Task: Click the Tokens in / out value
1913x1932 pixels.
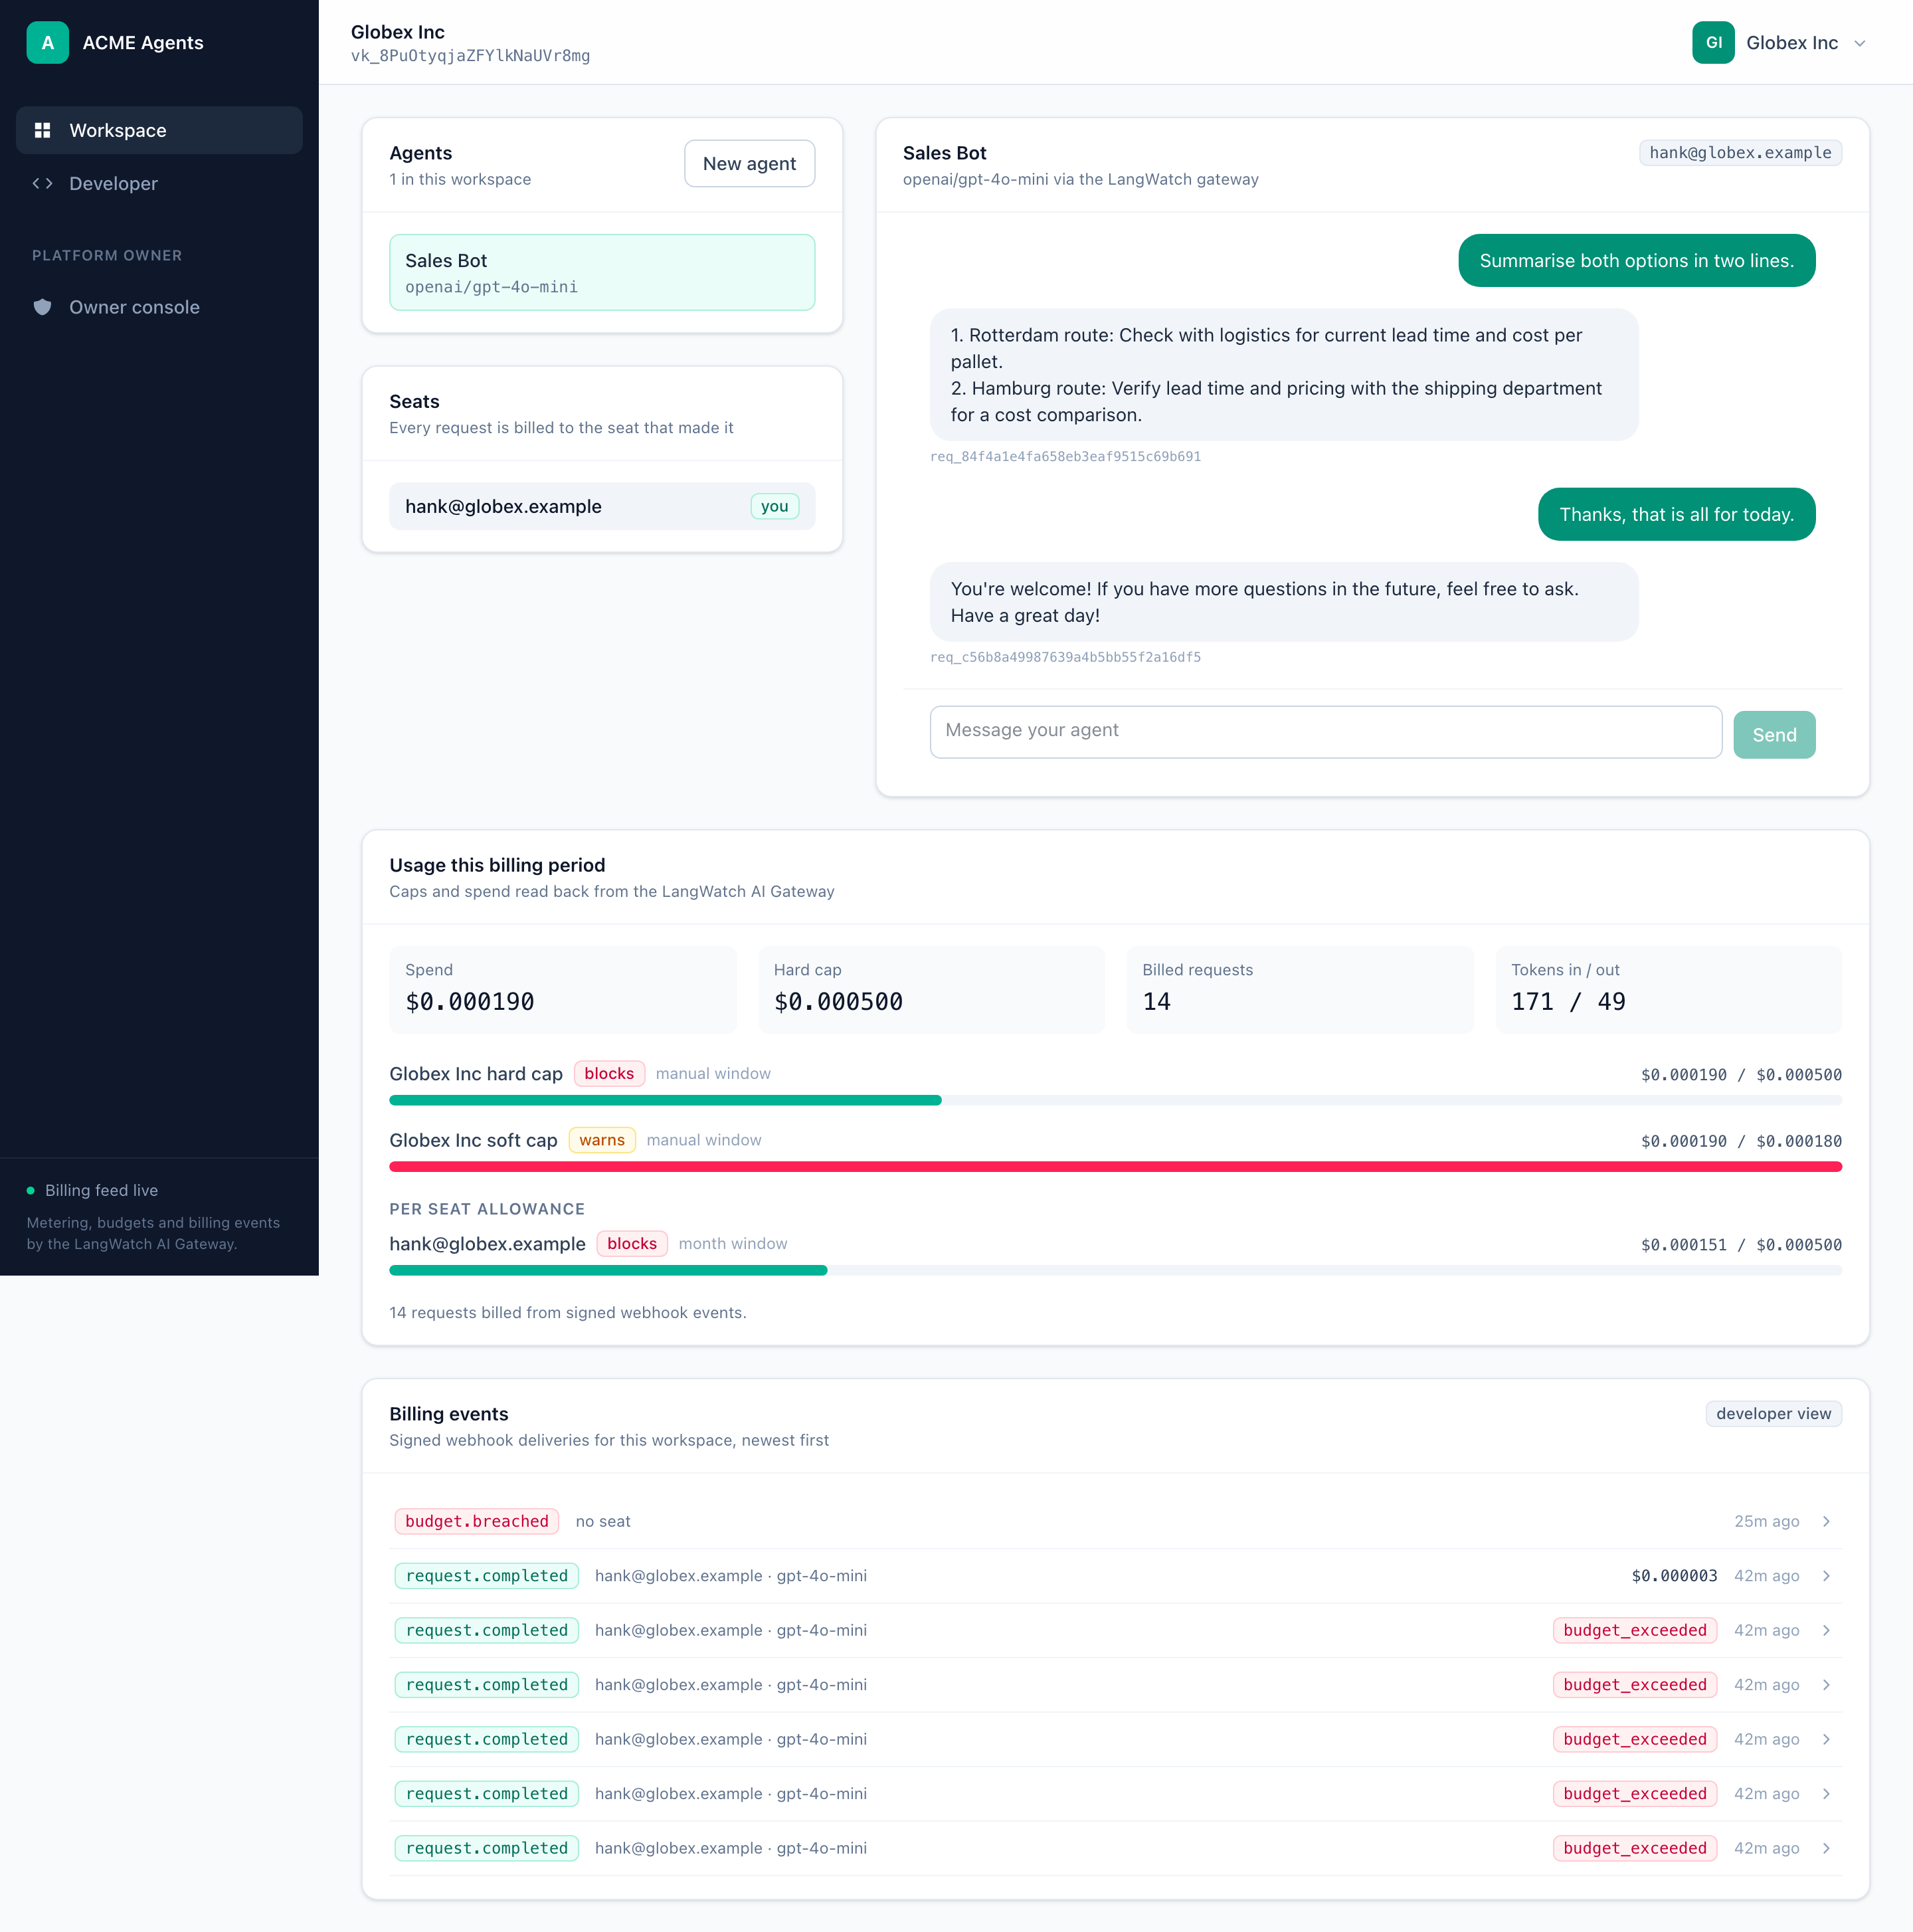Action: [1568, 1002]
